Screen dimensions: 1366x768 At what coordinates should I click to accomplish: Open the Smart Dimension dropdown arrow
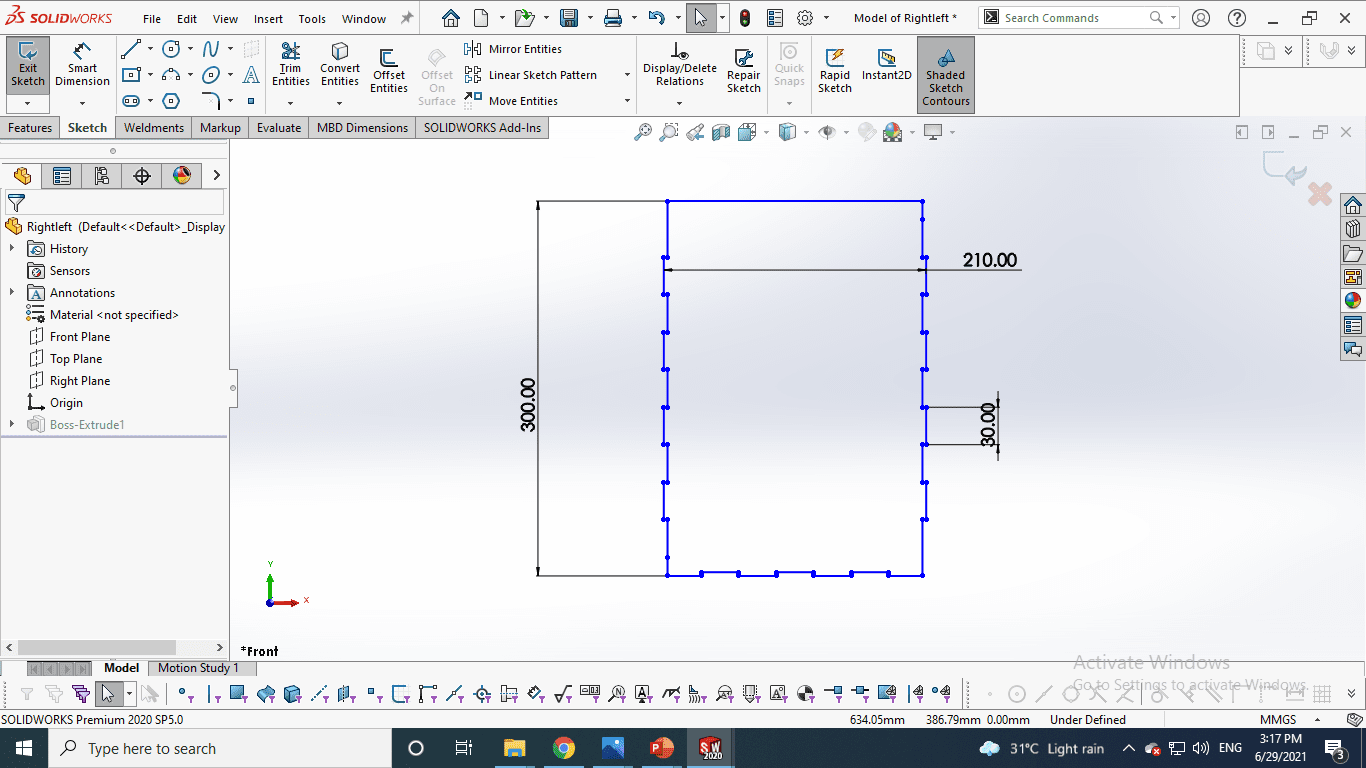tap(82, 103)
